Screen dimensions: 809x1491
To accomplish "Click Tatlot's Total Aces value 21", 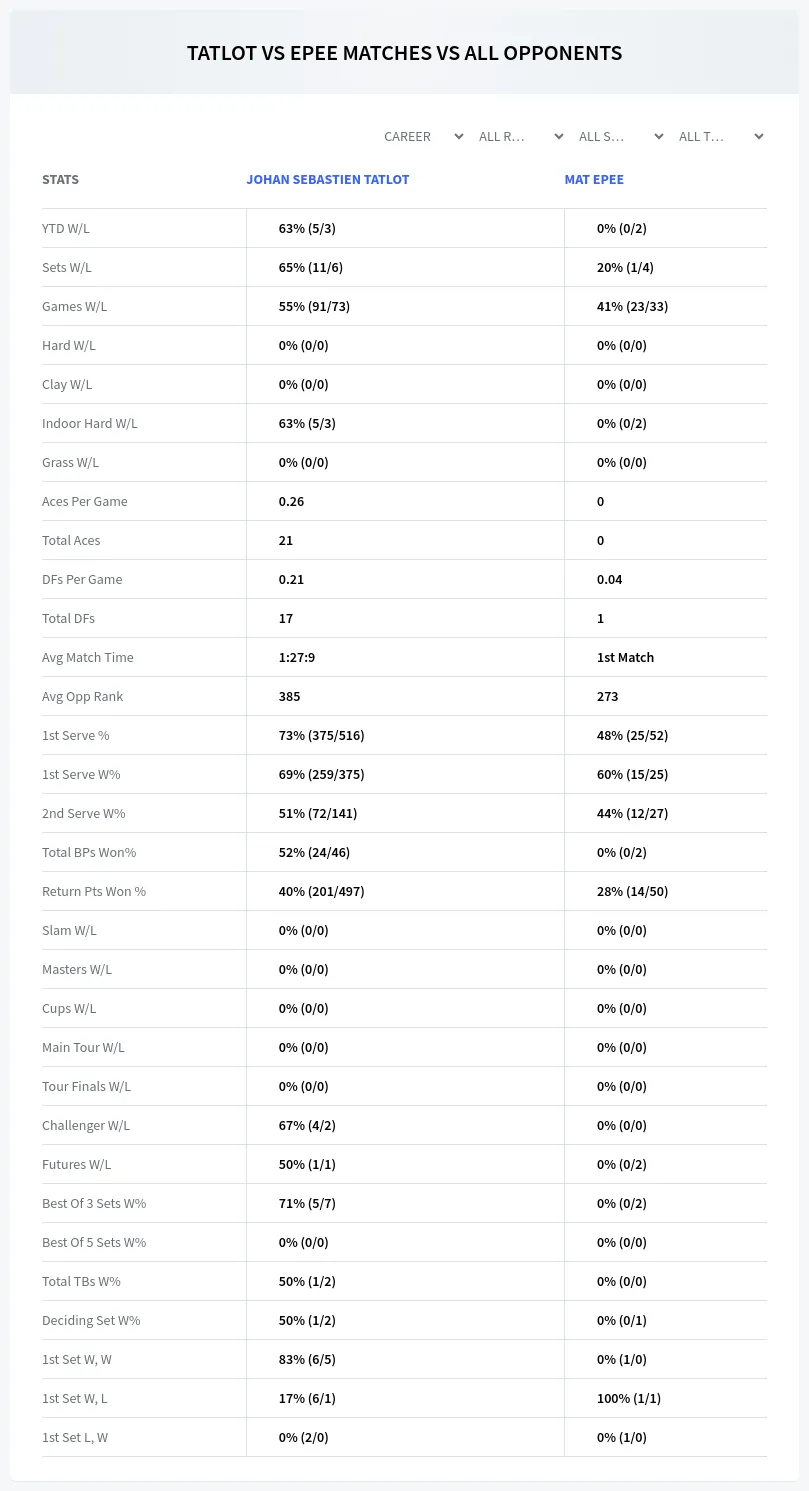I will [x=286, y=540].
